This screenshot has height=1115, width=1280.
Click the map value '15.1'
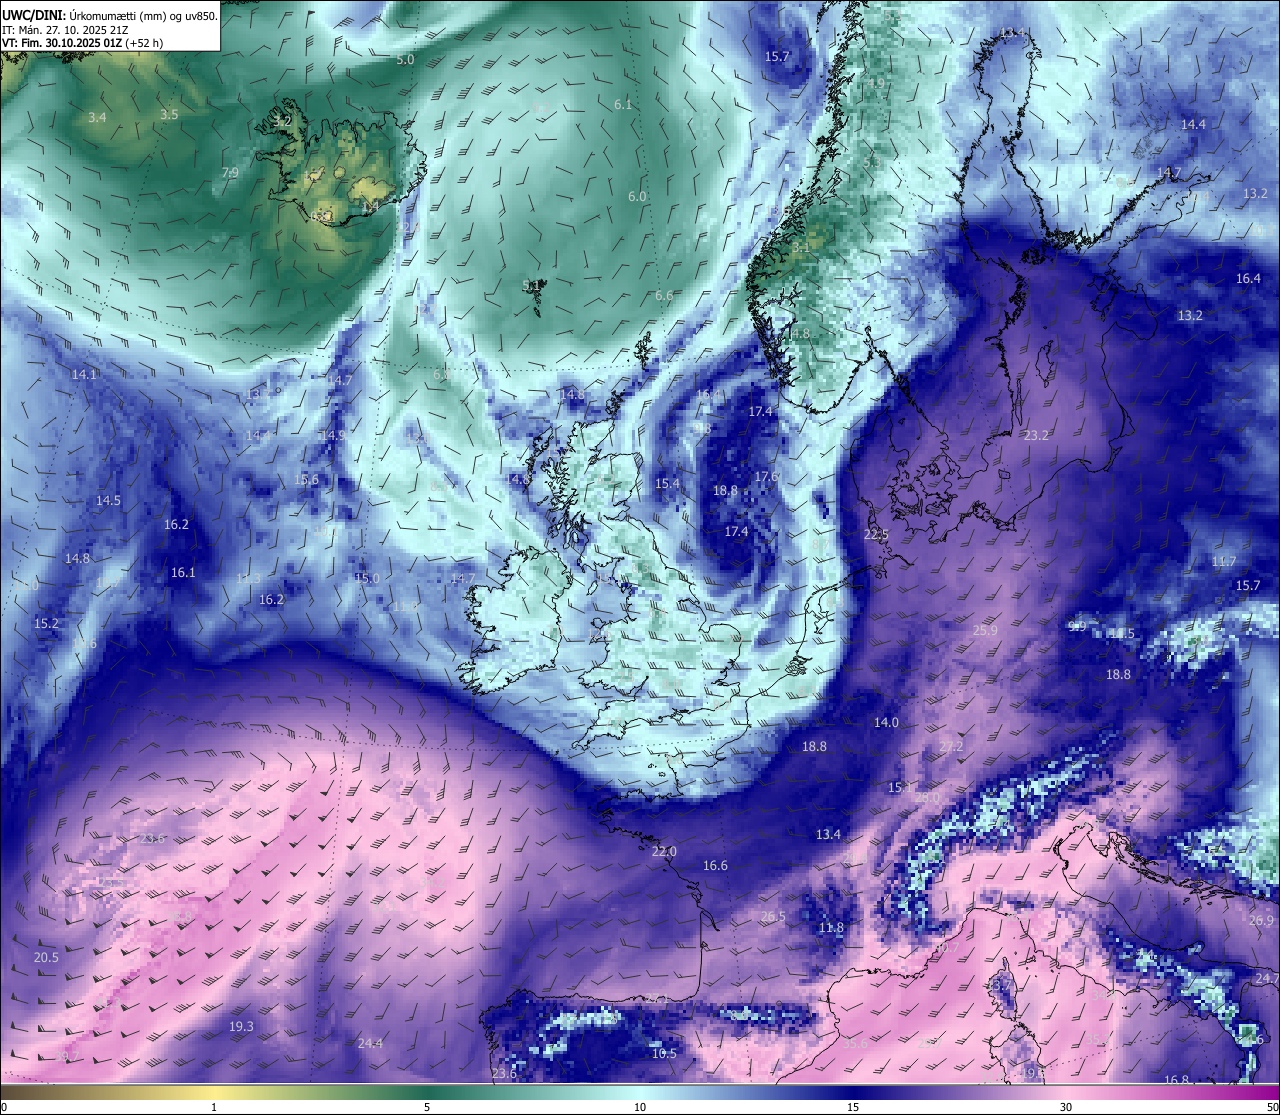click(900, 788)
